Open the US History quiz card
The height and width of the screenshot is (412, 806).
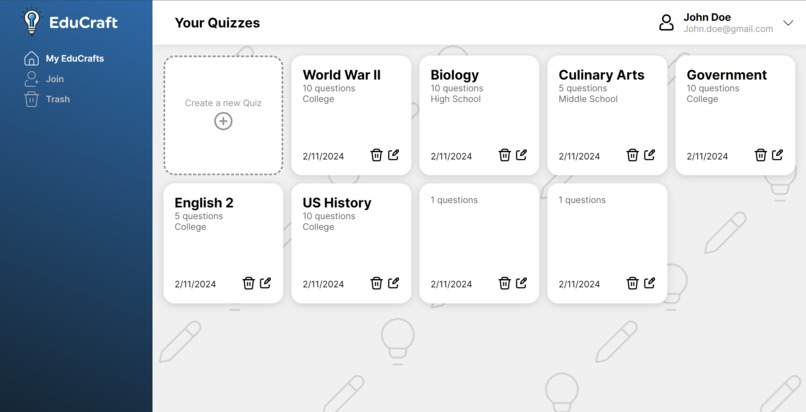point(351,244)
